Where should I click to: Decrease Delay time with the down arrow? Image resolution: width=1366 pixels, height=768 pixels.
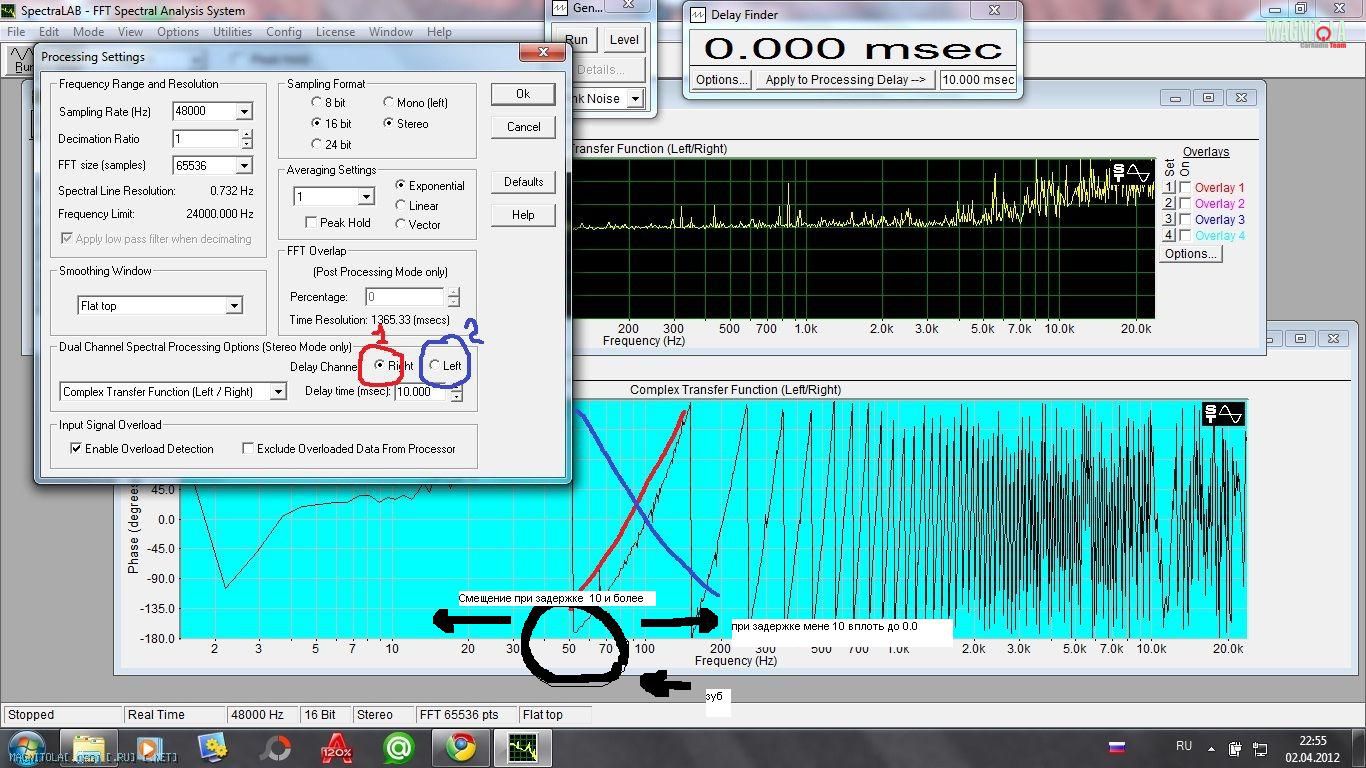456,396
